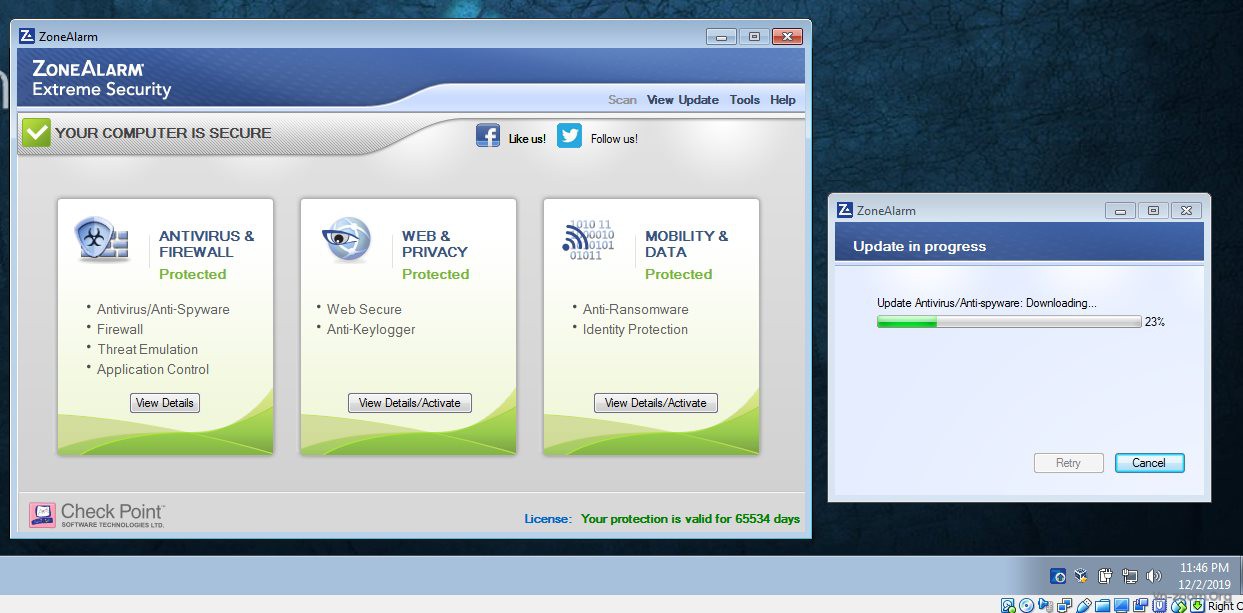The width and height of the screenshot is (1243, 613).
Task: Select the Update menu item
Action: pos(699,100)
